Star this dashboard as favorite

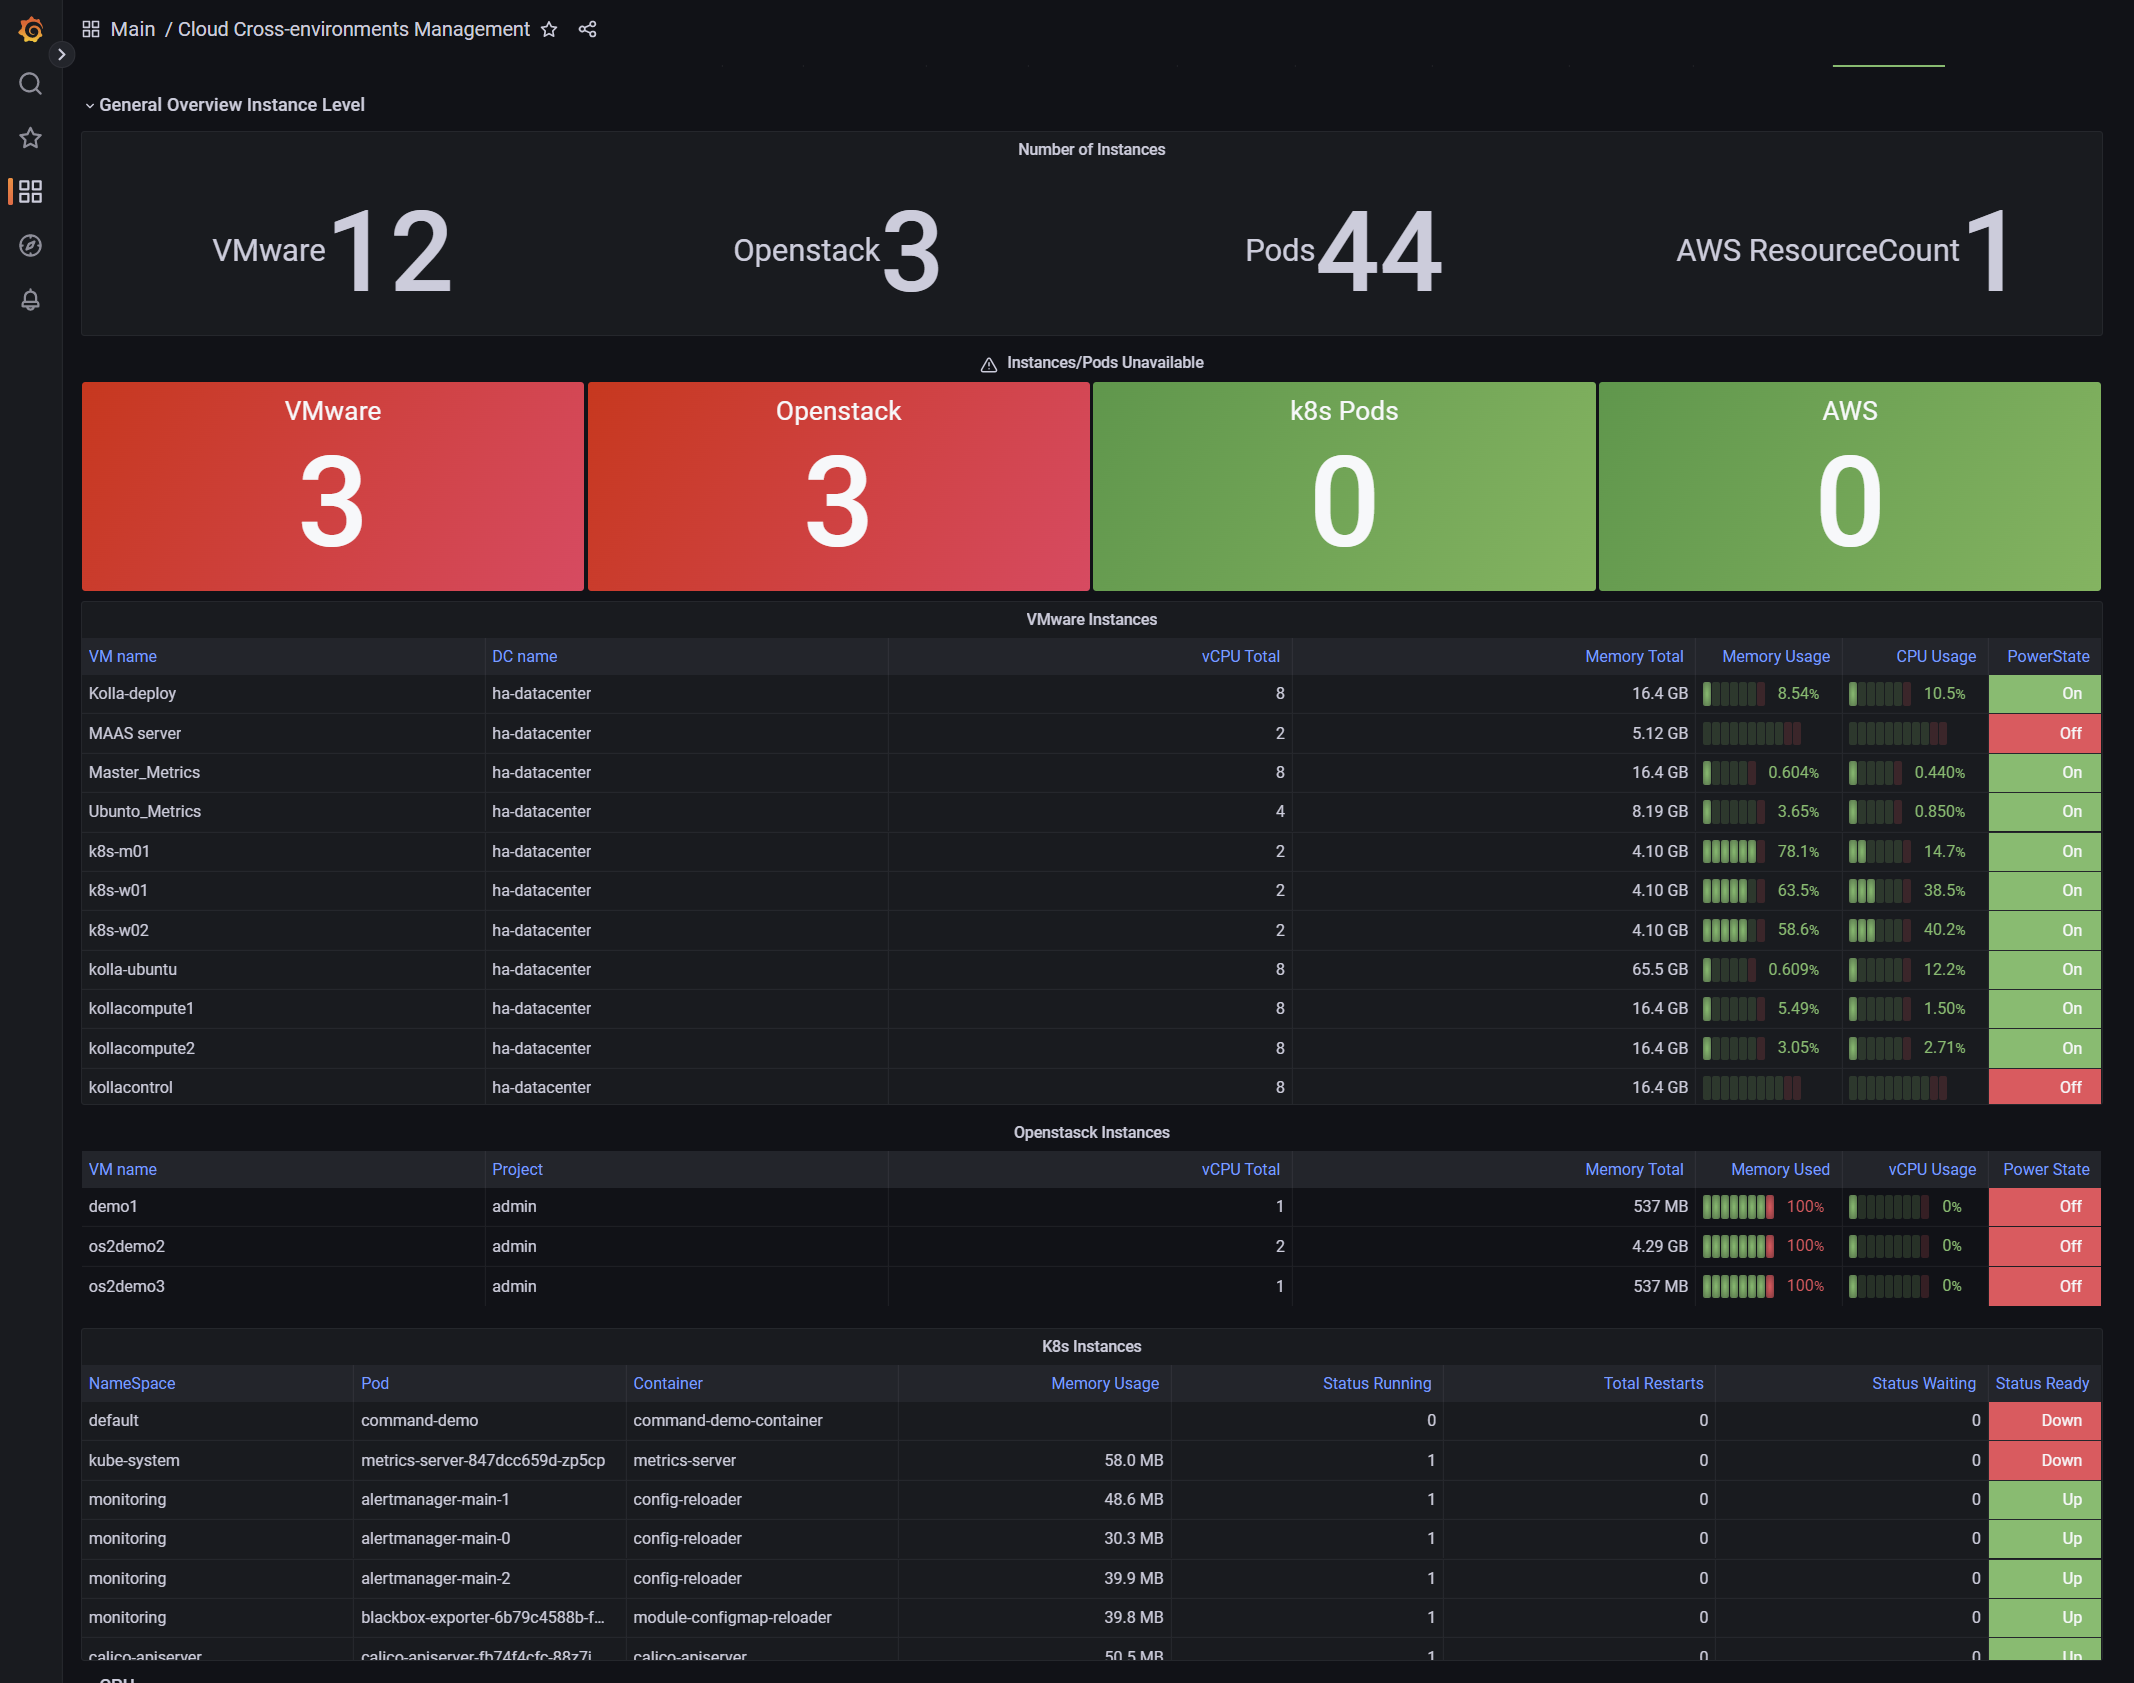pyautogui.click(x=549, y=30)
